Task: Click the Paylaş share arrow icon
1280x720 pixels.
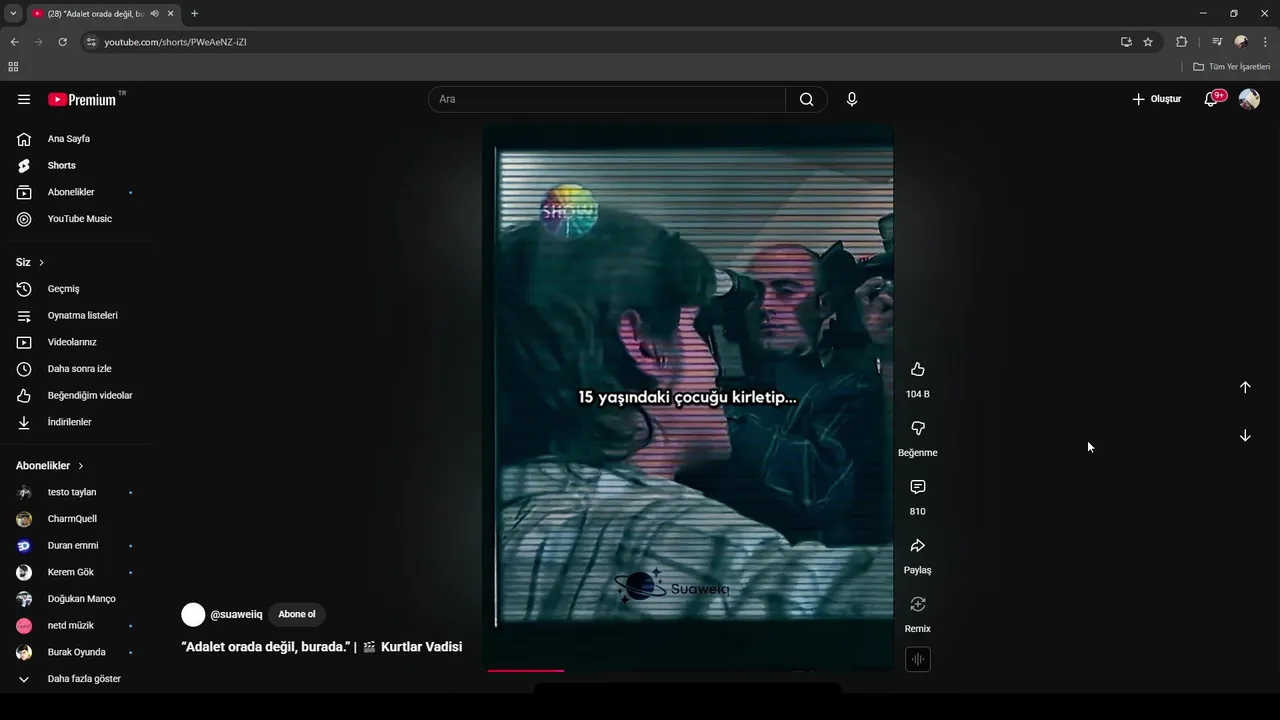Action: [x=918, y=546]
